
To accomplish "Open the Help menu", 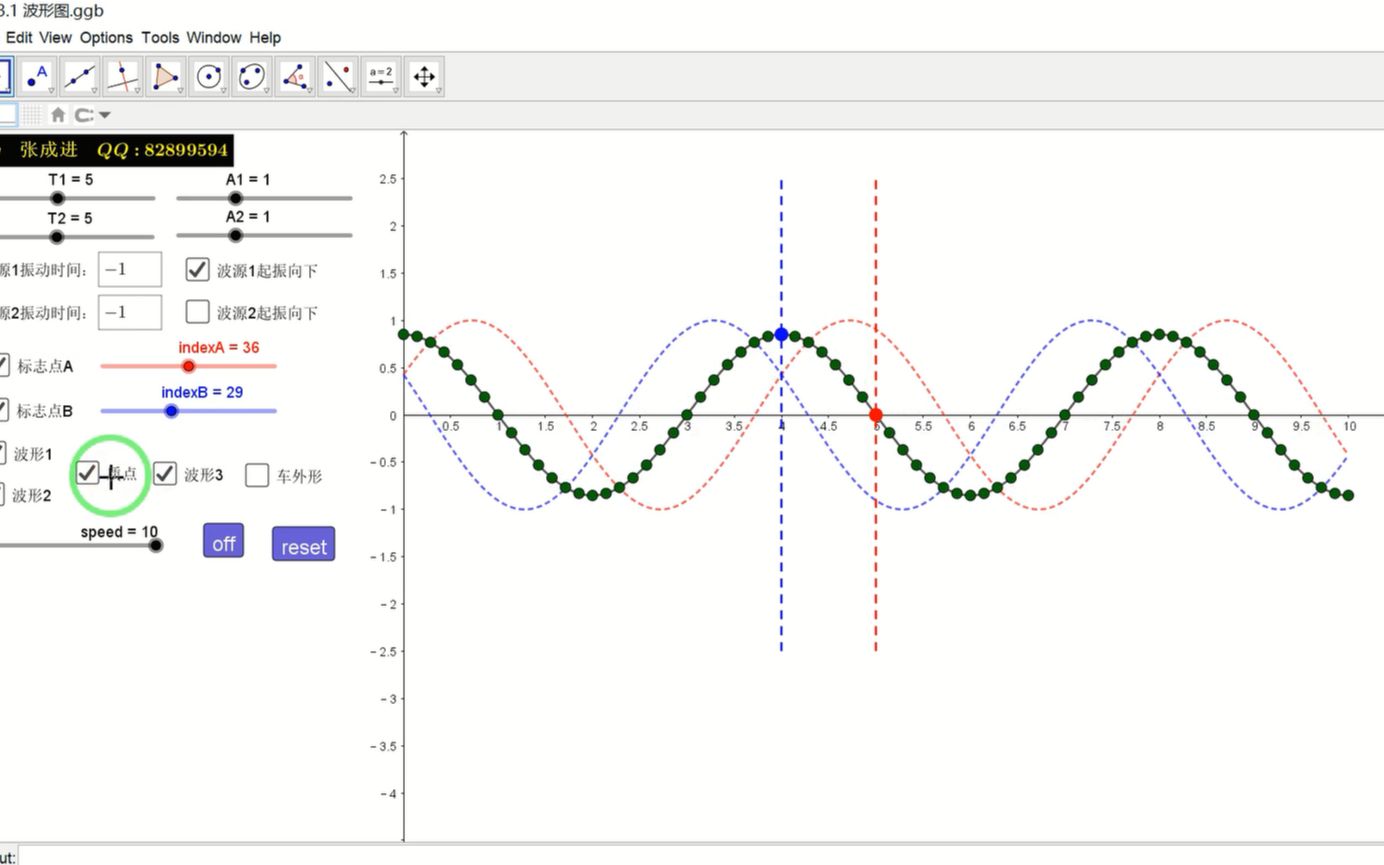I will click(x=265, y=37).
